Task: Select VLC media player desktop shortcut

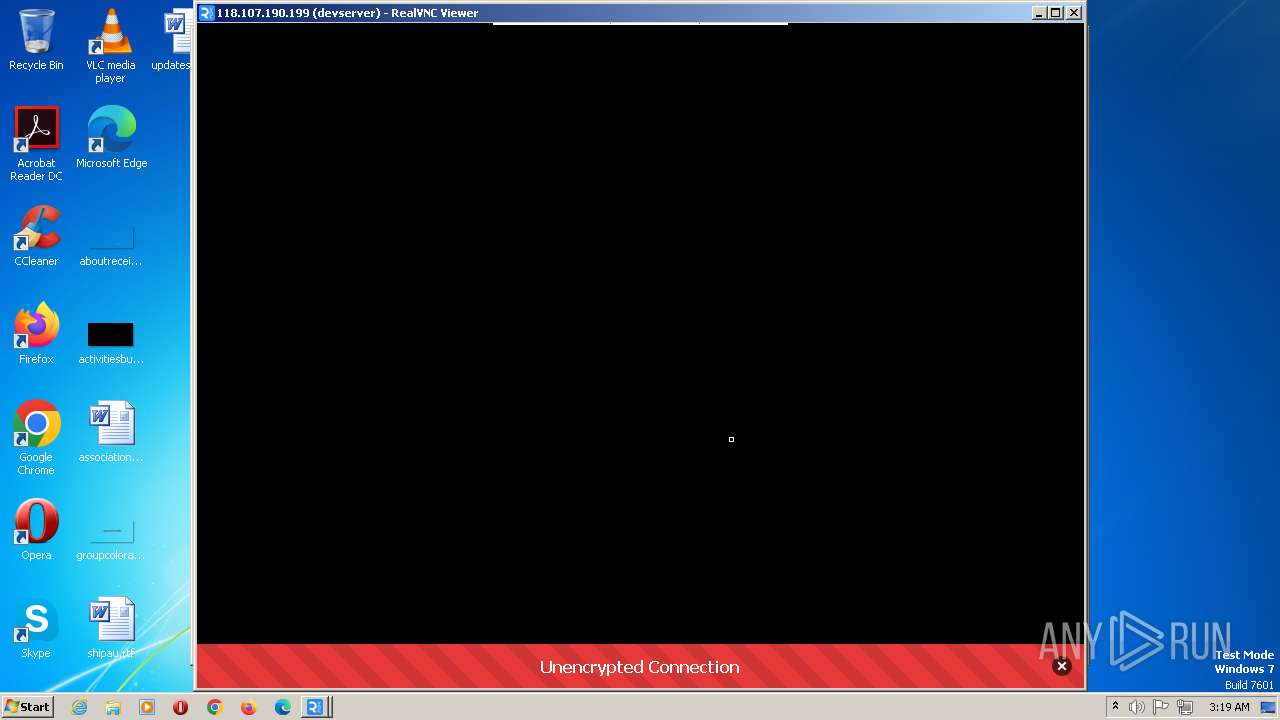Action: coord(110,46)
